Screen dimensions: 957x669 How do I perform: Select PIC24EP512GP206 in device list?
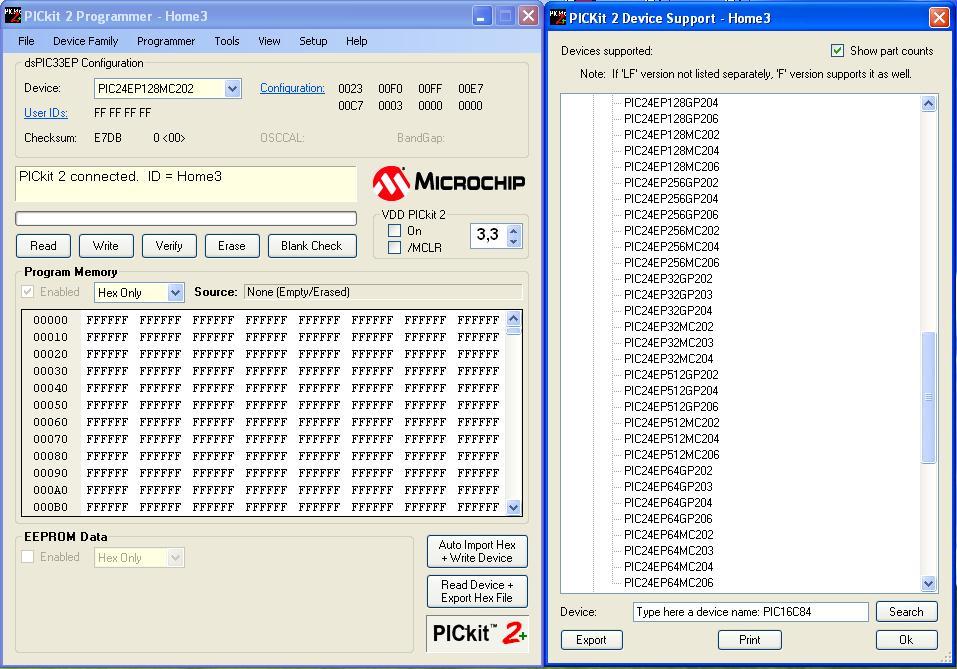pos(671,407)
